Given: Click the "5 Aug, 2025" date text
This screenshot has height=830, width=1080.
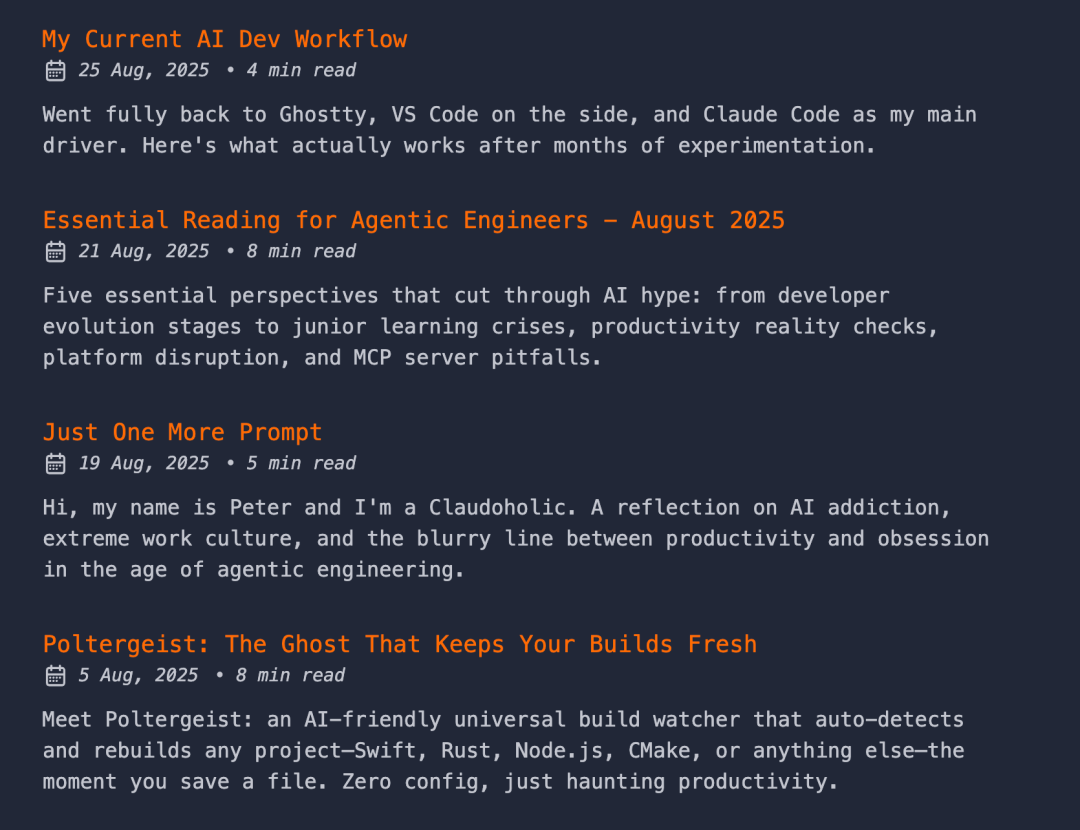Looking at the screenshot, I should coord(138,675).
